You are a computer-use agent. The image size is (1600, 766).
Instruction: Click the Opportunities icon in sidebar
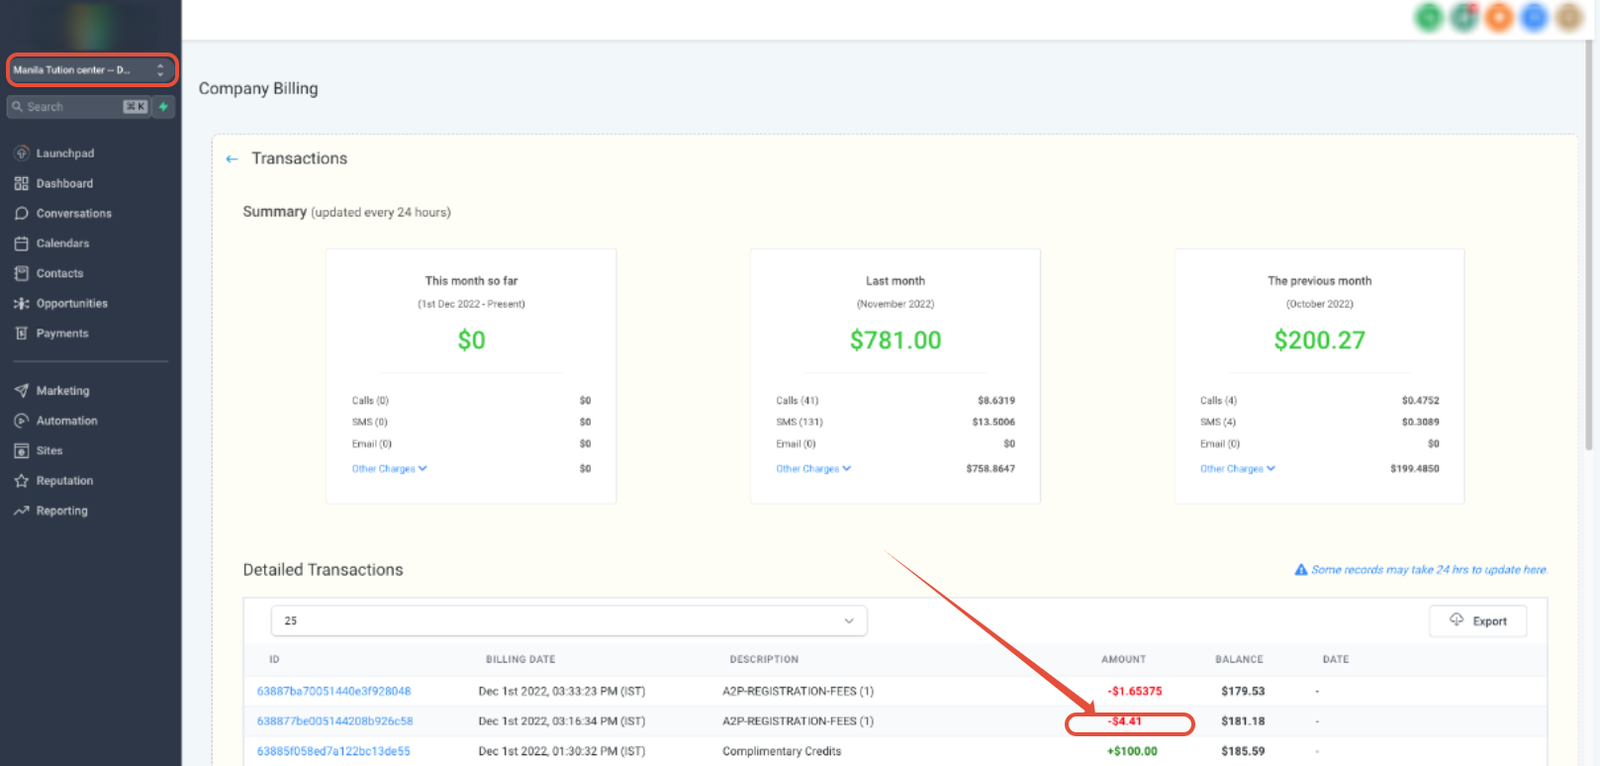pos(21,303)
